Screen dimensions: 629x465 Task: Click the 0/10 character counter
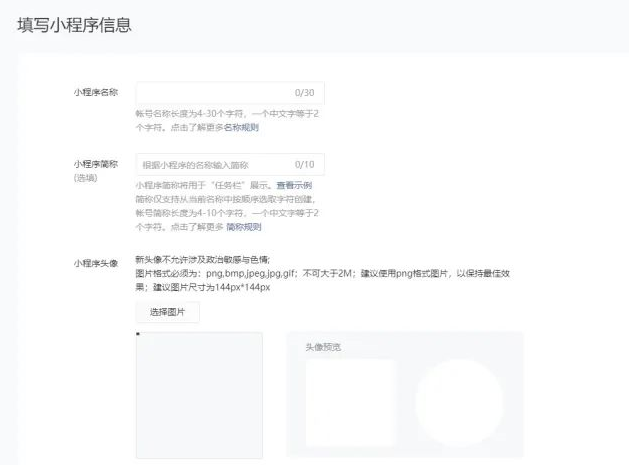pyautogui.click(x=304, y=164)
